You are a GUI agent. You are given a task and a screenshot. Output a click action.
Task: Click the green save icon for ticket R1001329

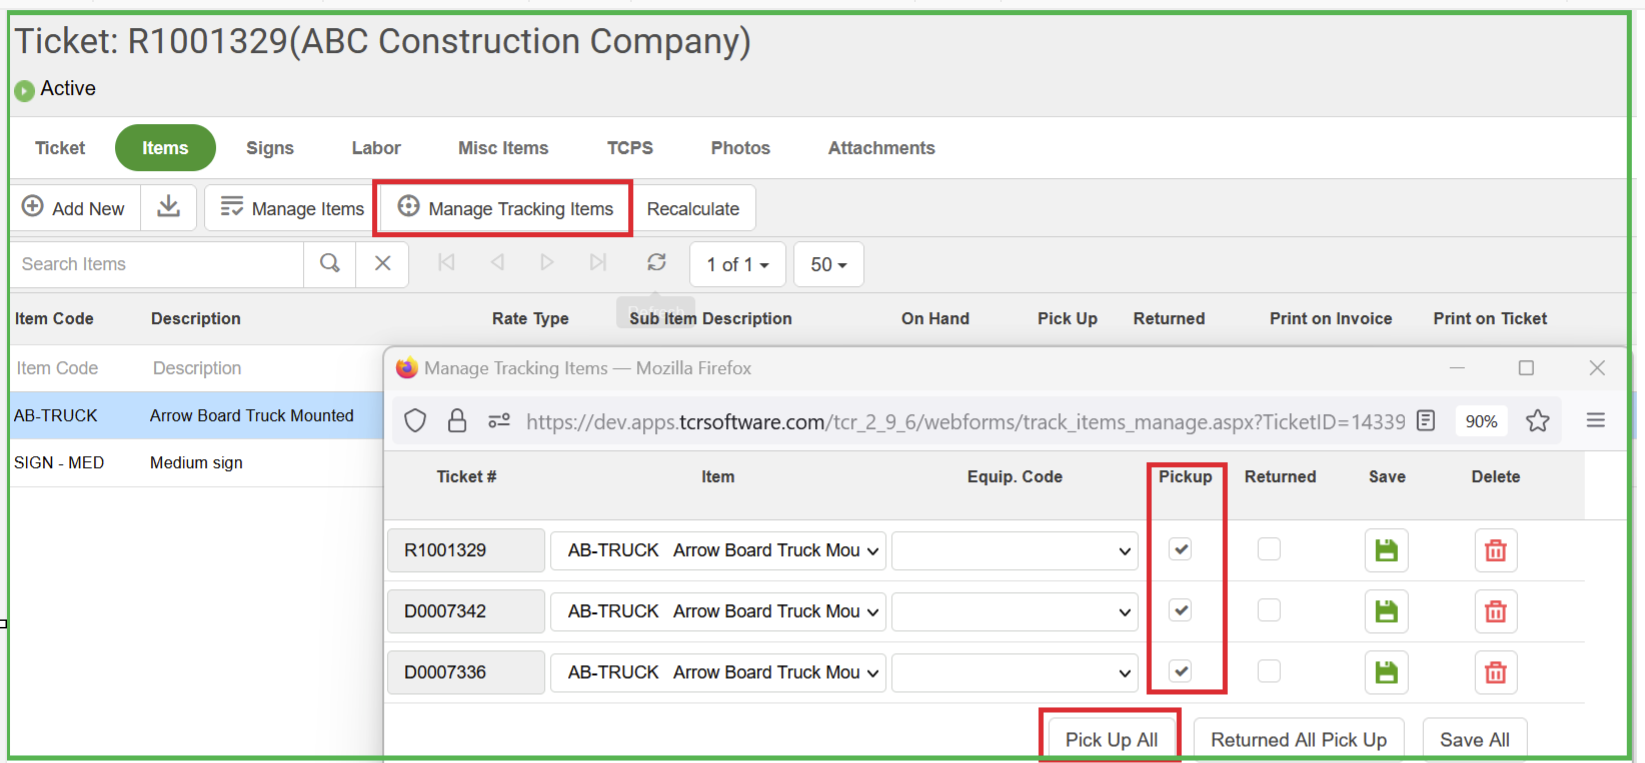point(1386,550)
